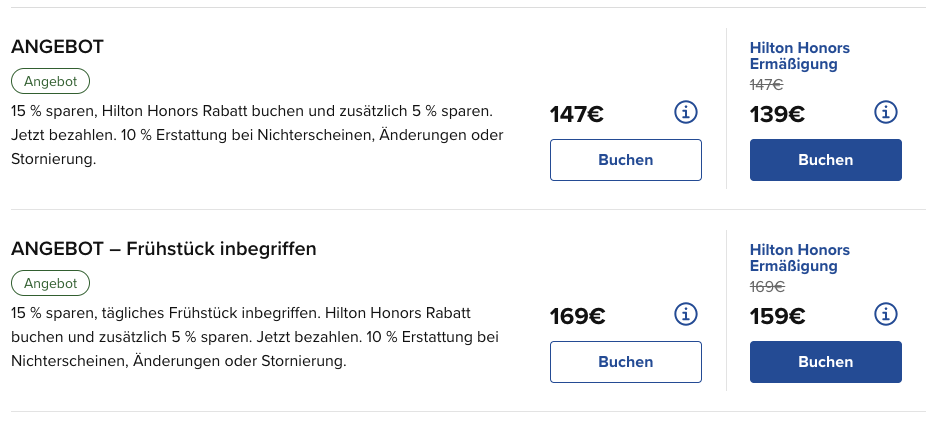Book the 147€ offer with outlined Buchen button
939x423 pixels.
coord(626,160)
